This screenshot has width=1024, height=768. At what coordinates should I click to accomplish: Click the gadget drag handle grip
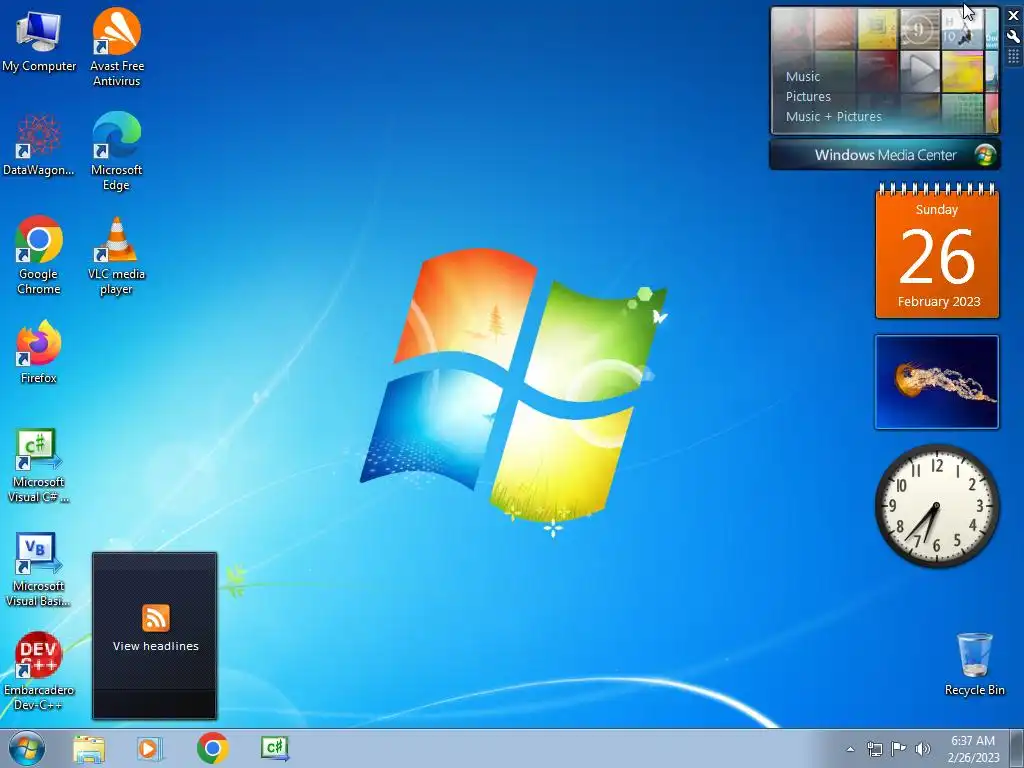1014,57
